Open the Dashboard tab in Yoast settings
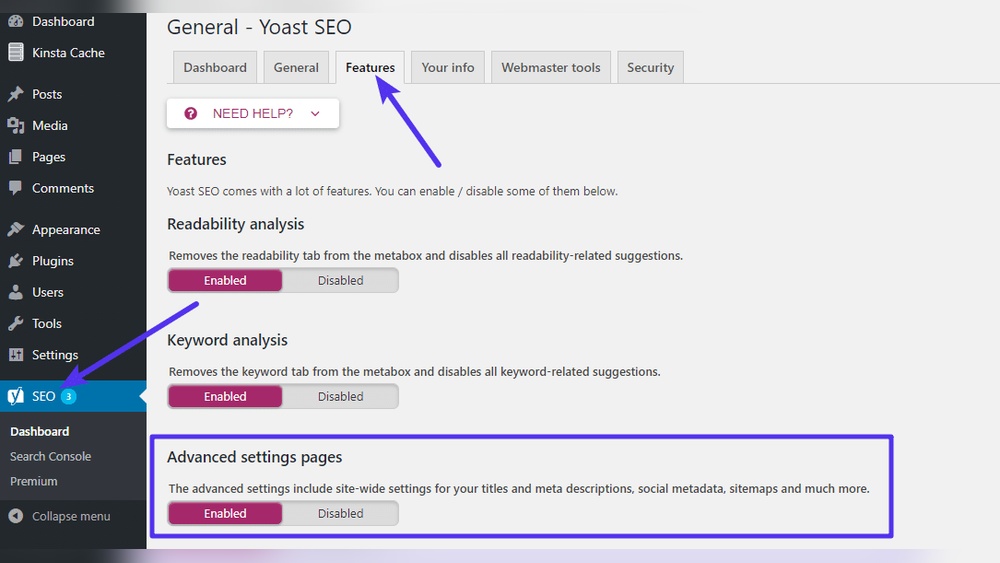Image resolution: width=1000 pixels, height=563 pixels. tap(215, 68)
